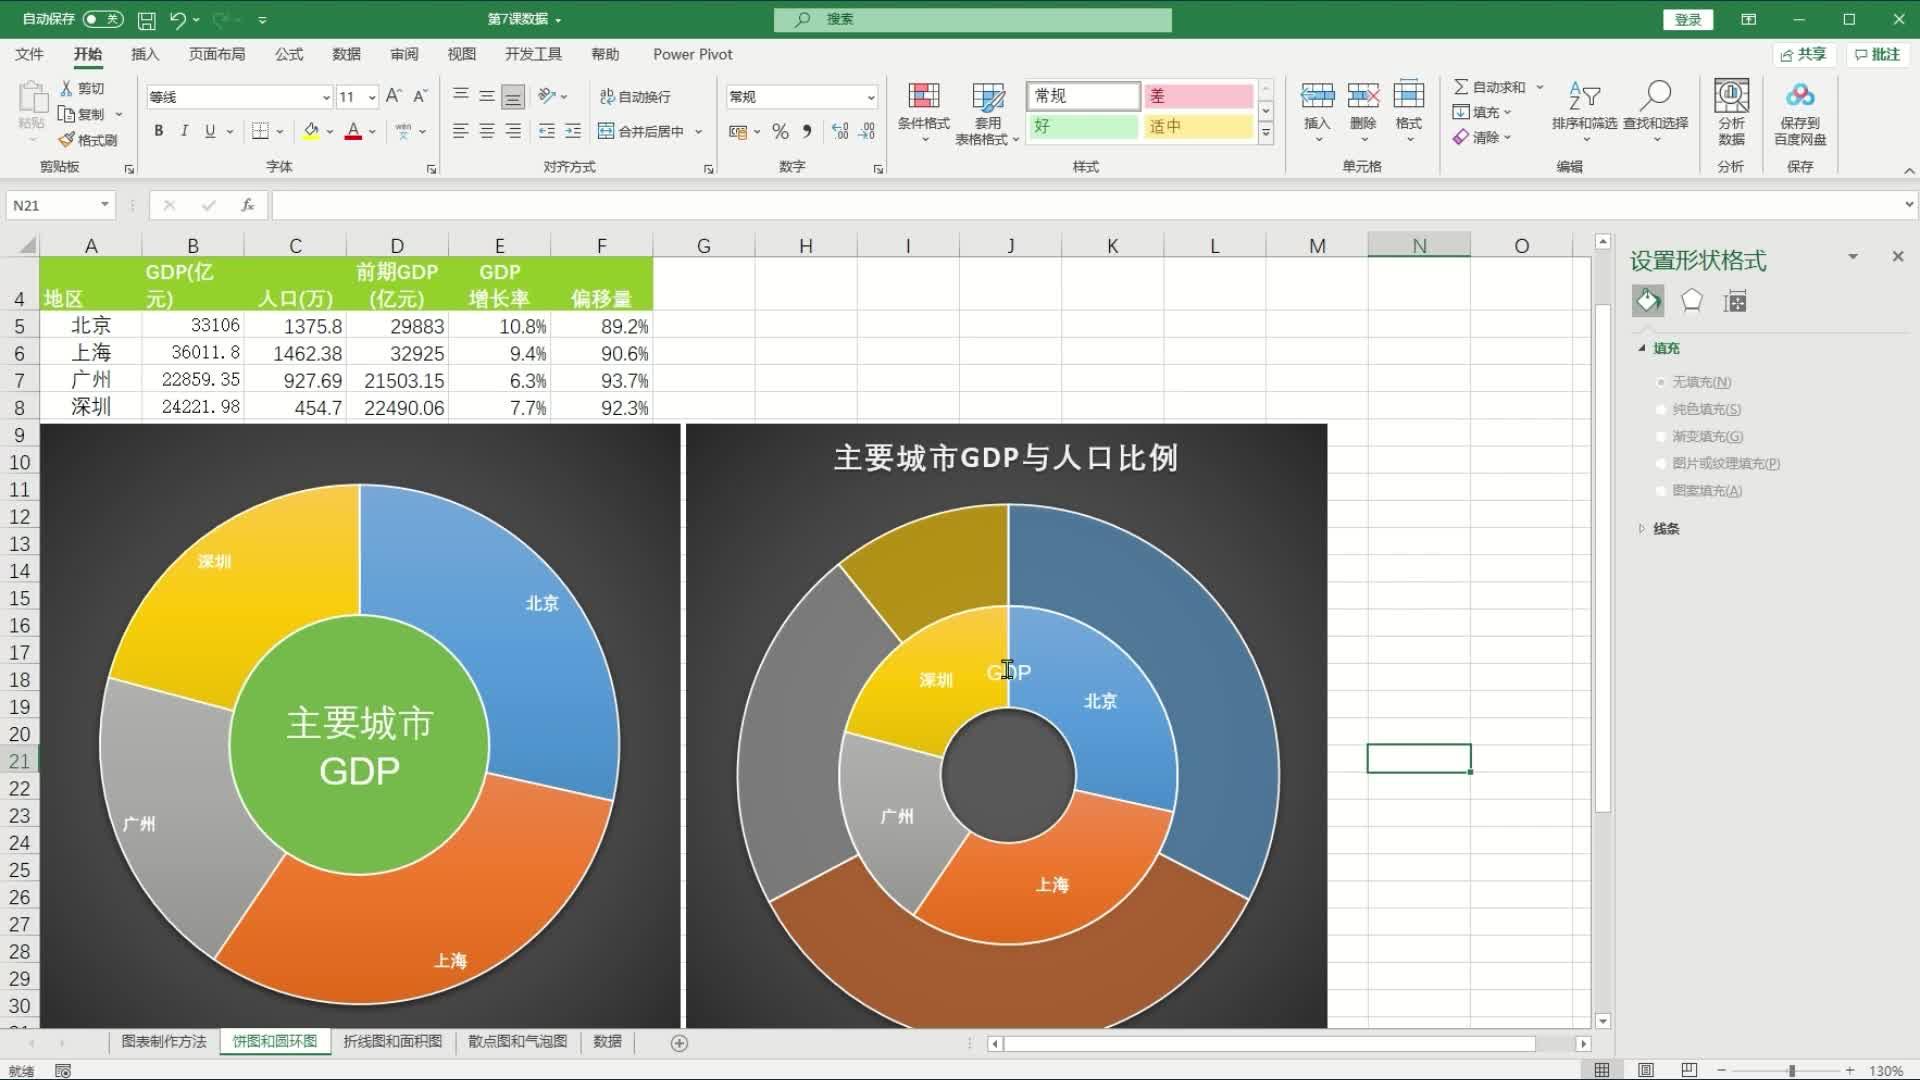Screen dimensions: 1920x1080
Task: Adjust the zoom slider in status bar
Action: pos(1791,1070)
